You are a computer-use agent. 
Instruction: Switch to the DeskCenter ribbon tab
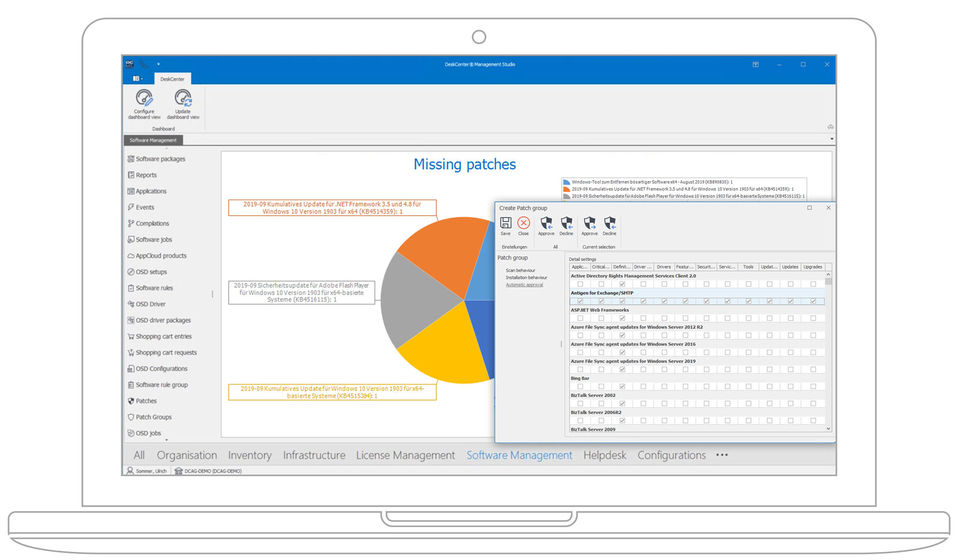coord(172,79)
